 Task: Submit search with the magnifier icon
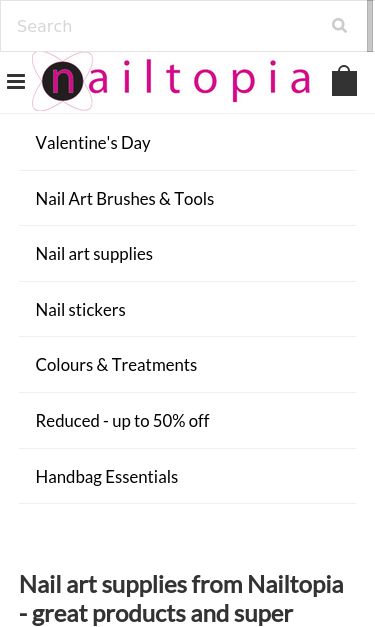[x=339, y=26]
